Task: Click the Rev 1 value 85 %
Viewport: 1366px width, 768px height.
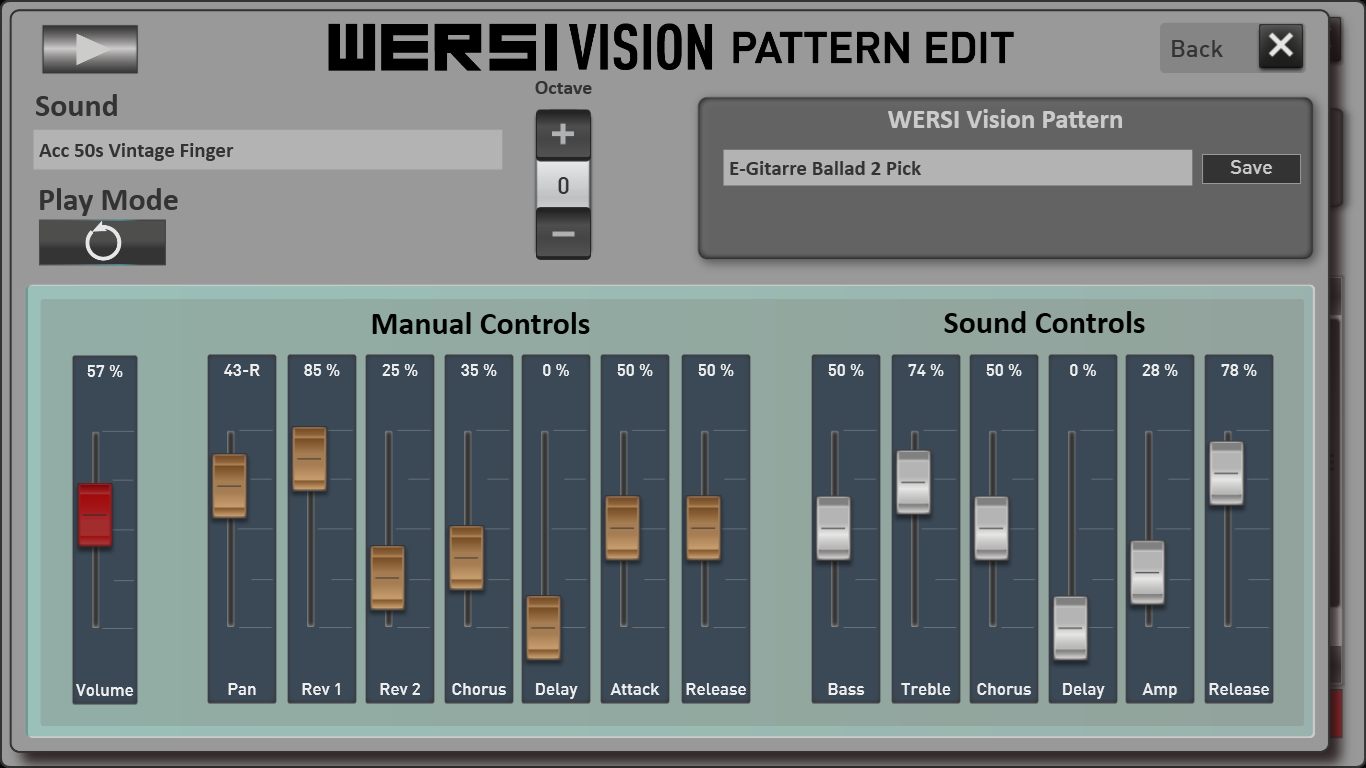Action: (x=322, y=370)
